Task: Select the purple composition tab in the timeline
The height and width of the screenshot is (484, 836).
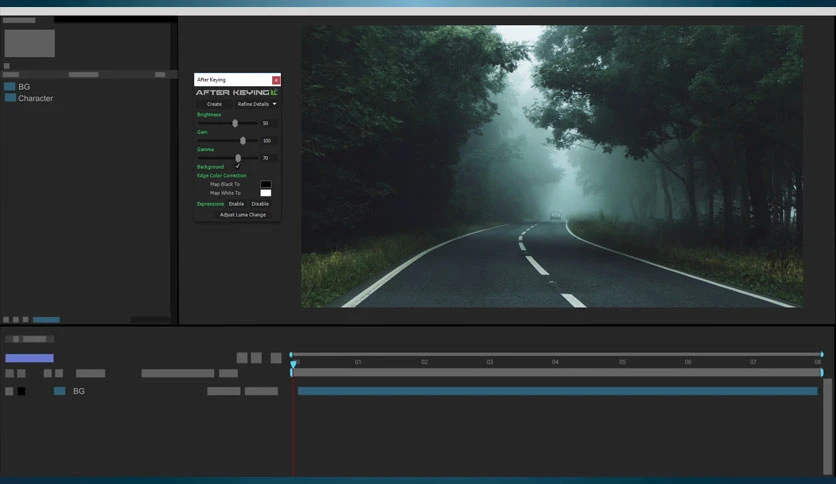Action: pyautogui.click(x=29, y=358)
